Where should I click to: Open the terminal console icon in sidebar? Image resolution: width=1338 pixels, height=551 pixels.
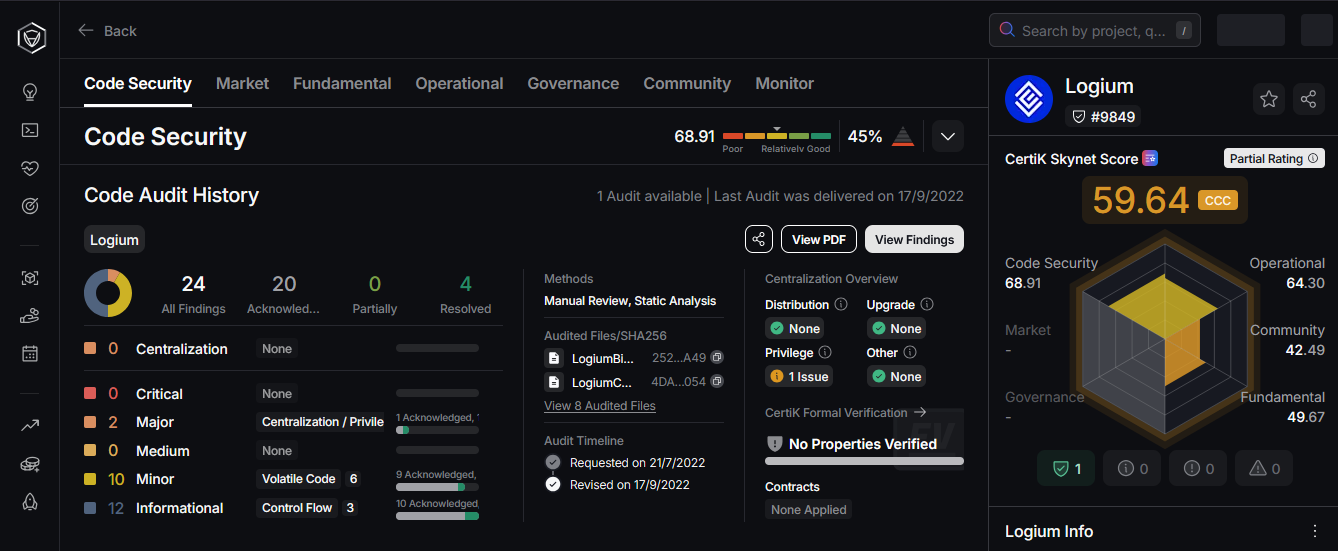pyautogui.click(x=30, y=130)
